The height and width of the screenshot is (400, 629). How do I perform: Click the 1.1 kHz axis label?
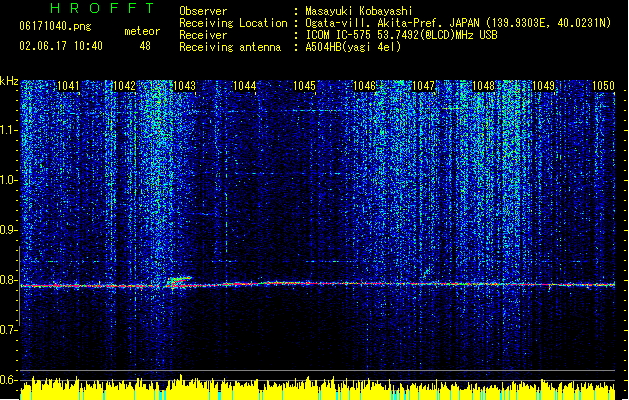(9, 130)
